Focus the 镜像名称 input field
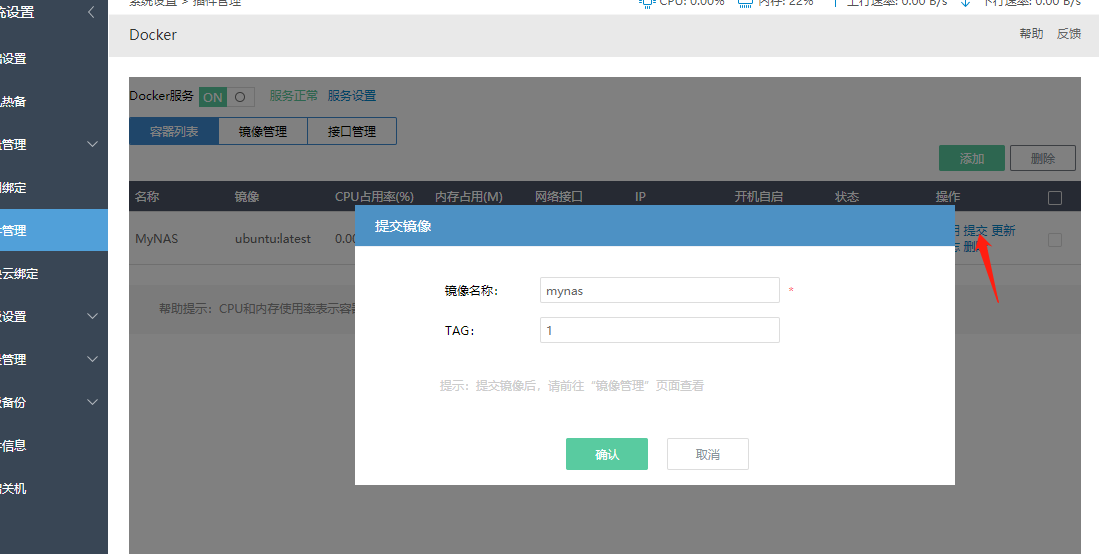 659,290
